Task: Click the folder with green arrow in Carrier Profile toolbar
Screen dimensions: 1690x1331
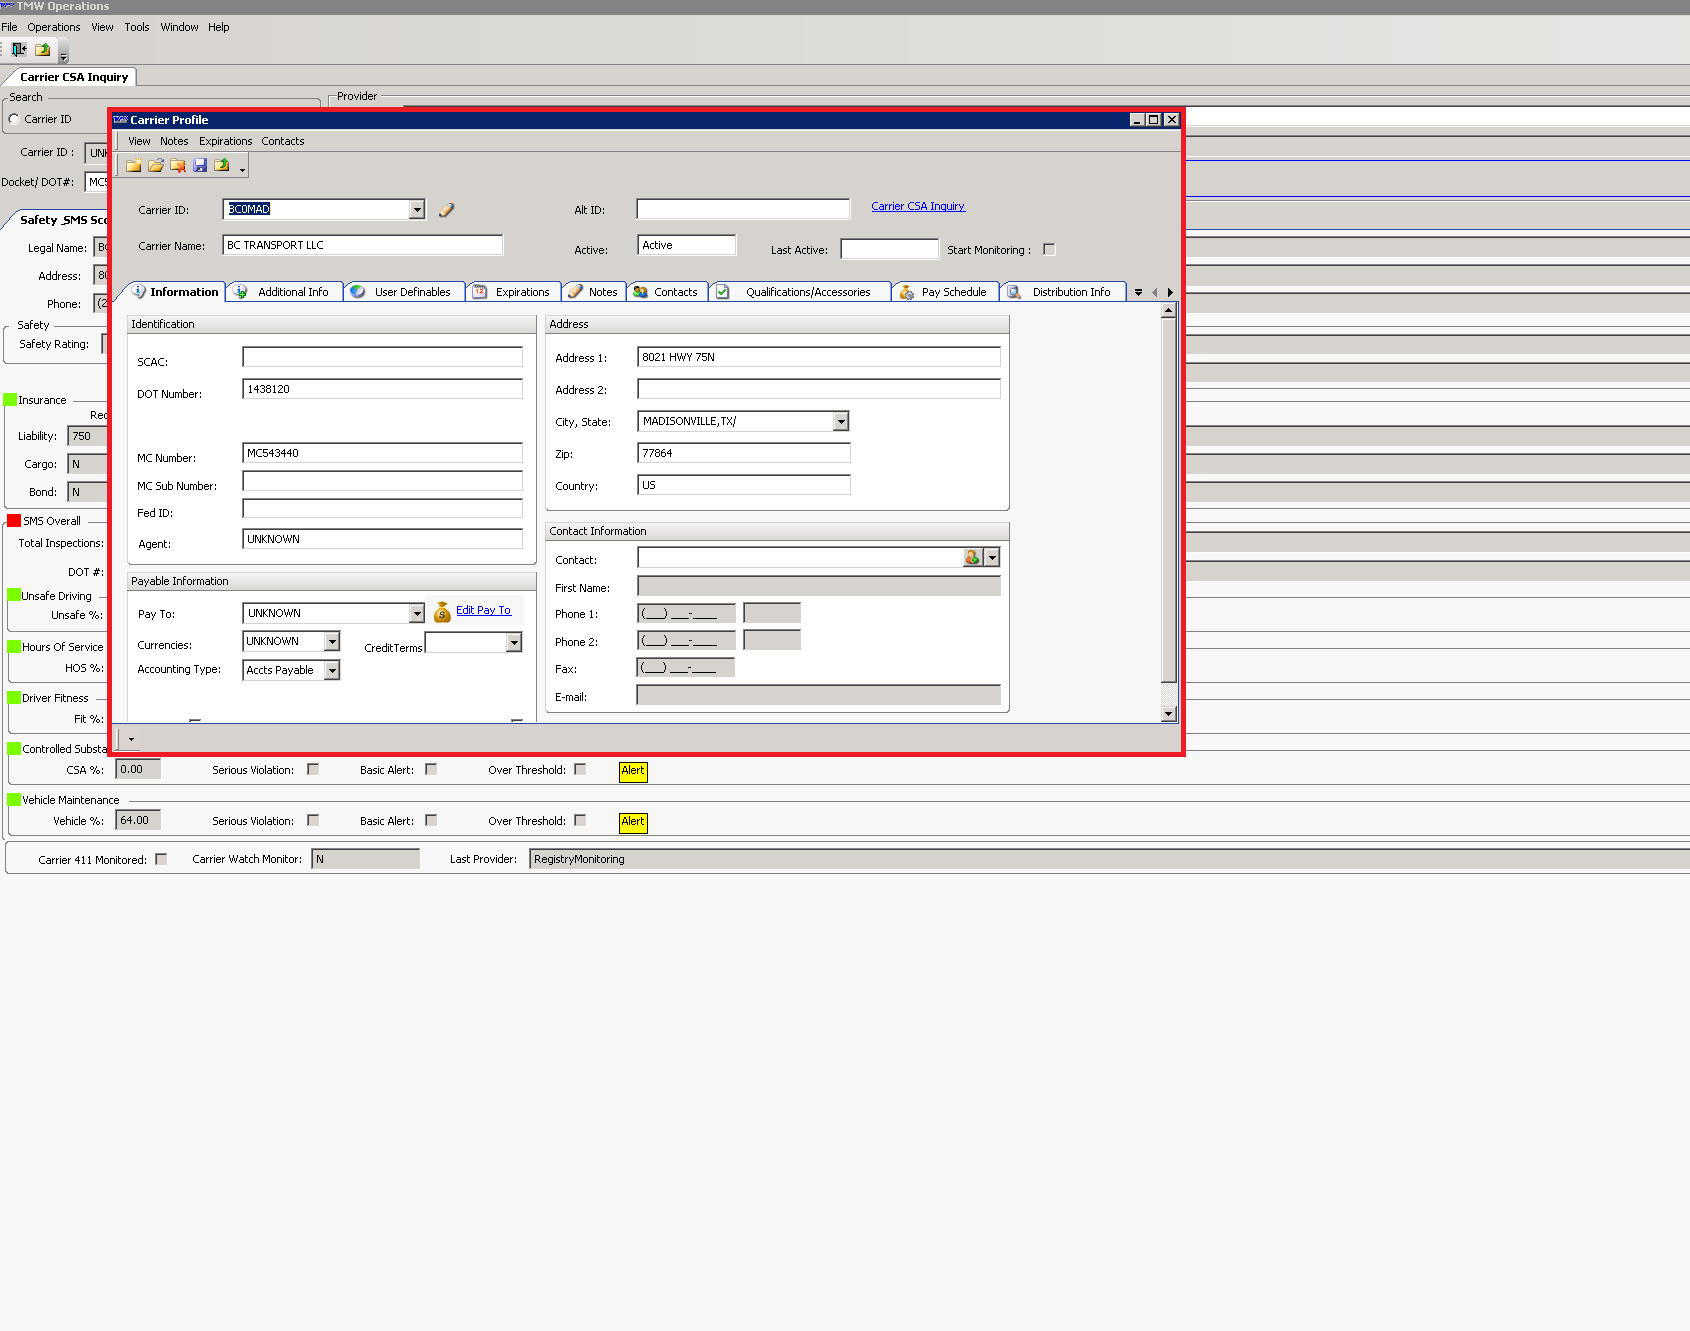Action: pyautogui.click(x=222, y=165)
